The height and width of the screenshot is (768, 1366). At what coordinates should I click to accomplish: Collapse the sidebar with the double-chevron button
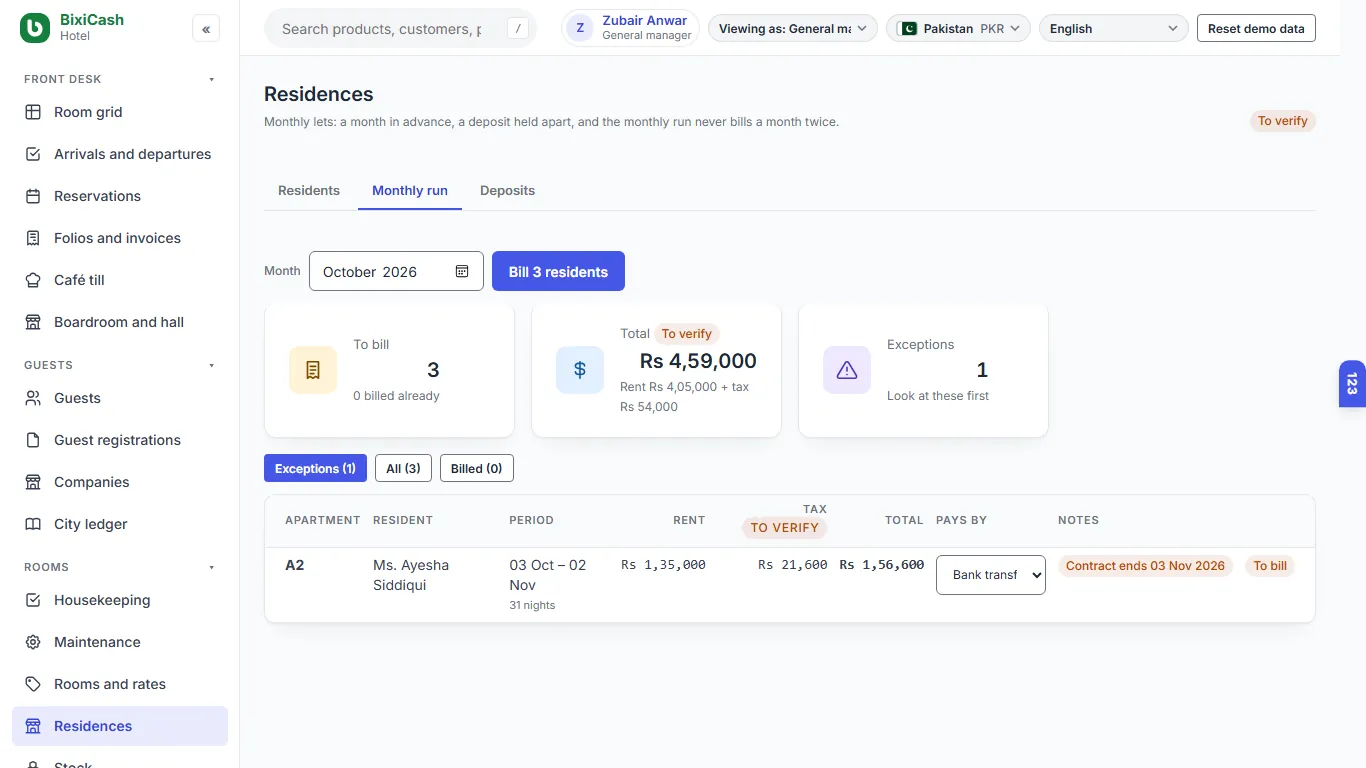(206, 29)
